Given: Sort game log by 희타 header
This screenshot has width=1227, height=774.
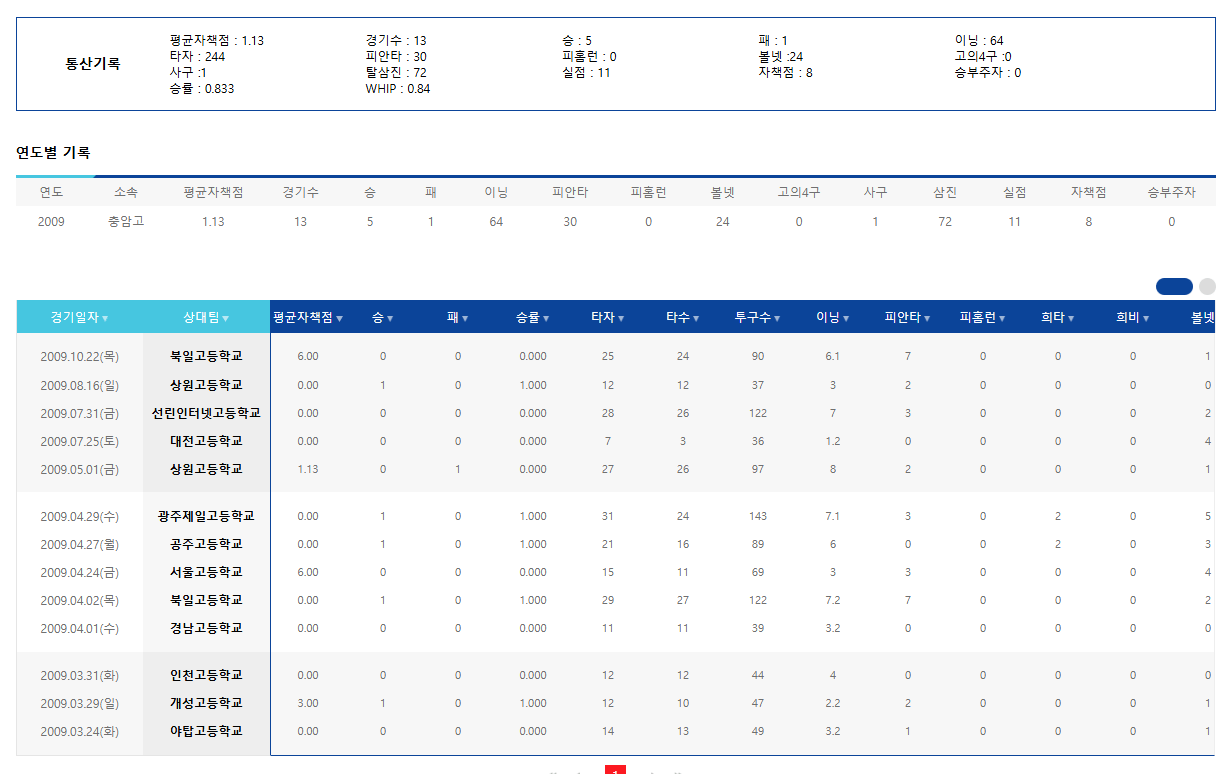Looking at the screenshot, I should coord(1058,317).
